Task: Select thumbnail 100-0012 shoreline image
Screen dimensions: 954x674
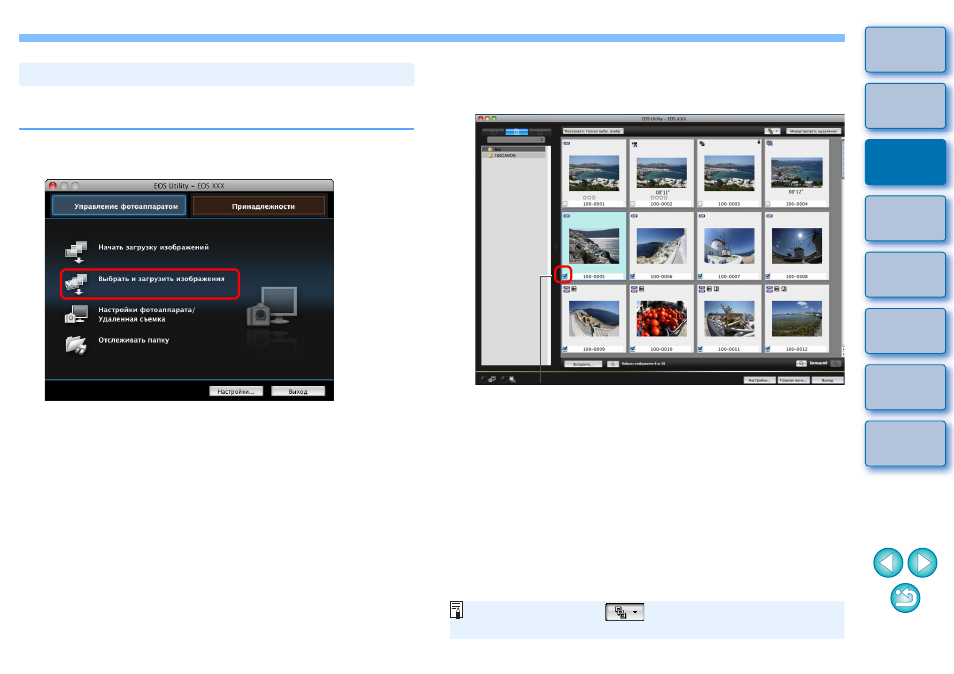Action: click(x=796, y=319)
